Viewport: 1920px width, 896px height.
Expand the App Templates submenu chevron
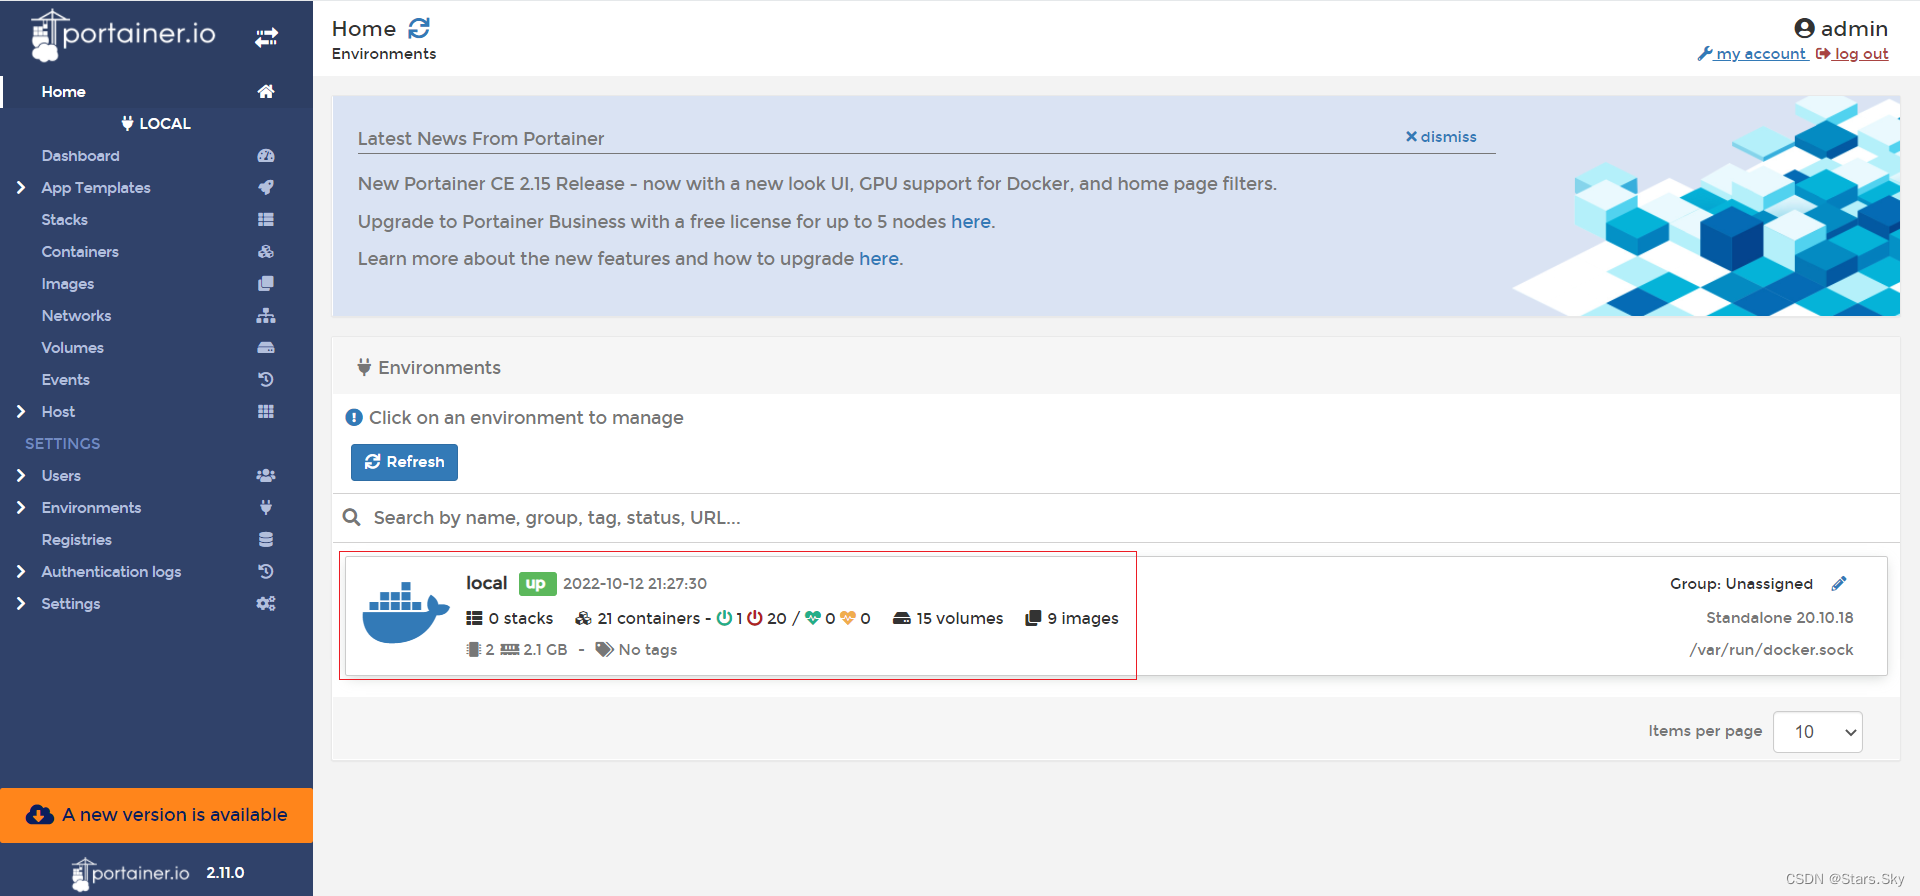coord(21,188)
